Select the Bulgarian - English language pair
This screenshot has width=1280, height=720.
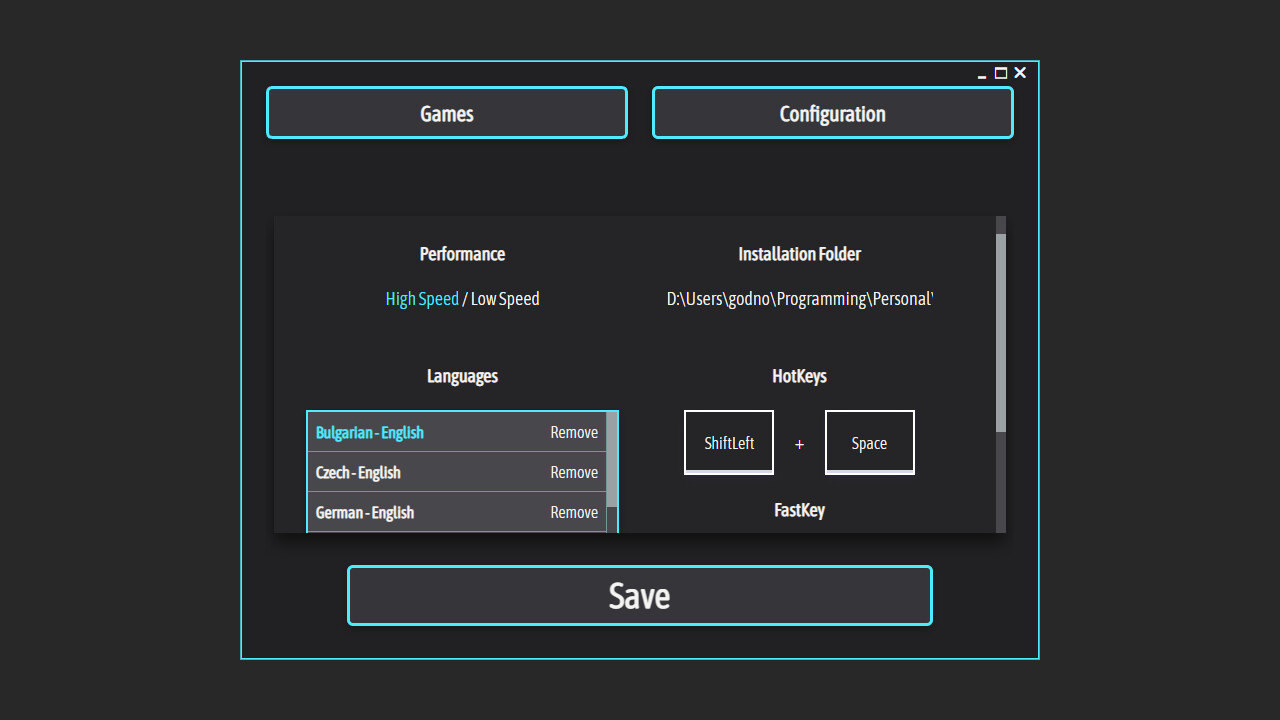pyautogui.click(x=370, y=433)
